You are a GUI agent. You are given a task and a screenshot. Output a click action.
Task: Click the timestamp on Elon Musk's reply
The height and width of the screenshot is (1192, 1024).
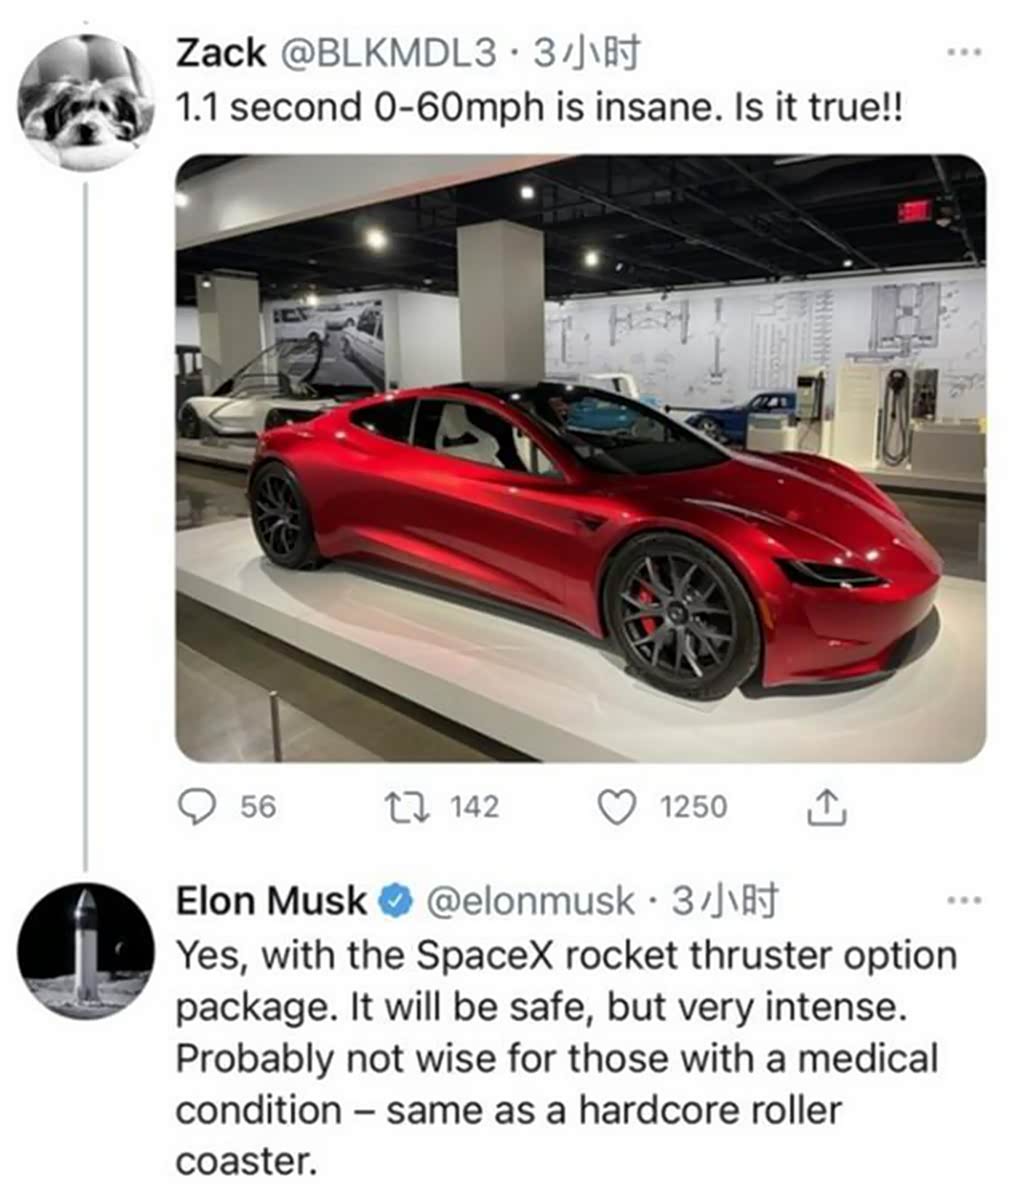tap(724, 901)
